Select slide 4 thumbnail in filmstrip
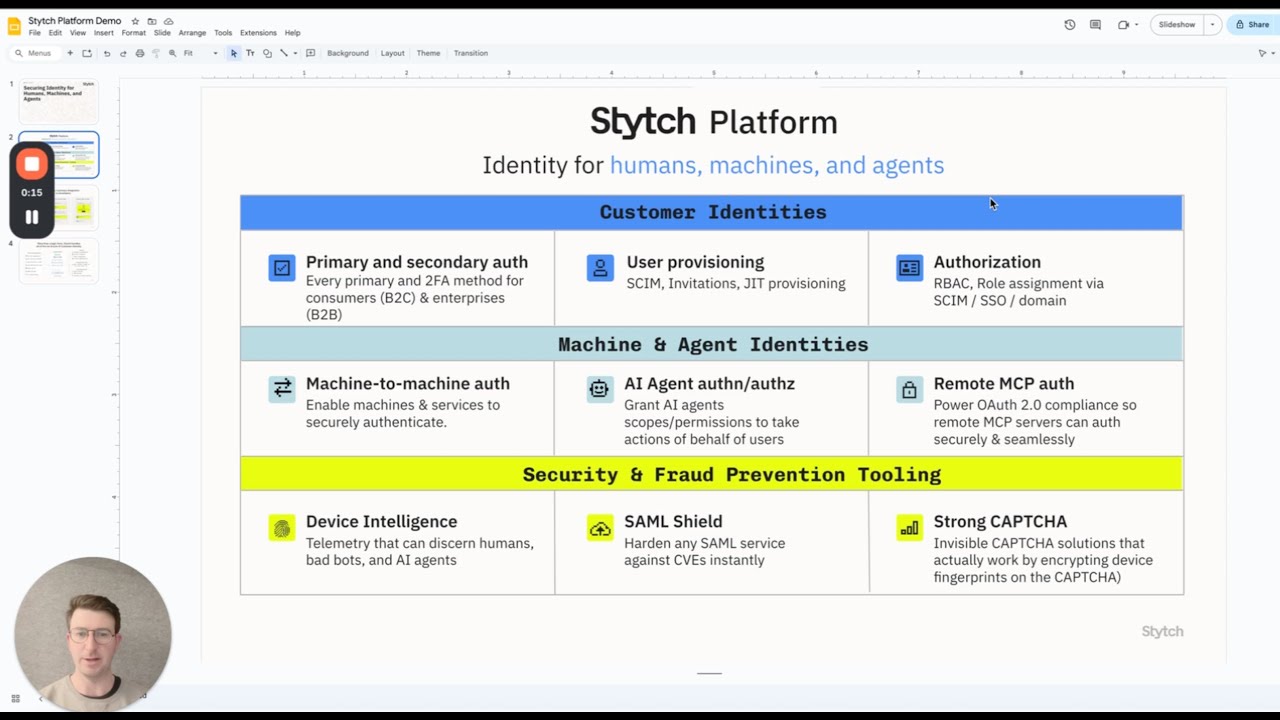Screen dimensions: 1280x720 click(x=59, y=261)
